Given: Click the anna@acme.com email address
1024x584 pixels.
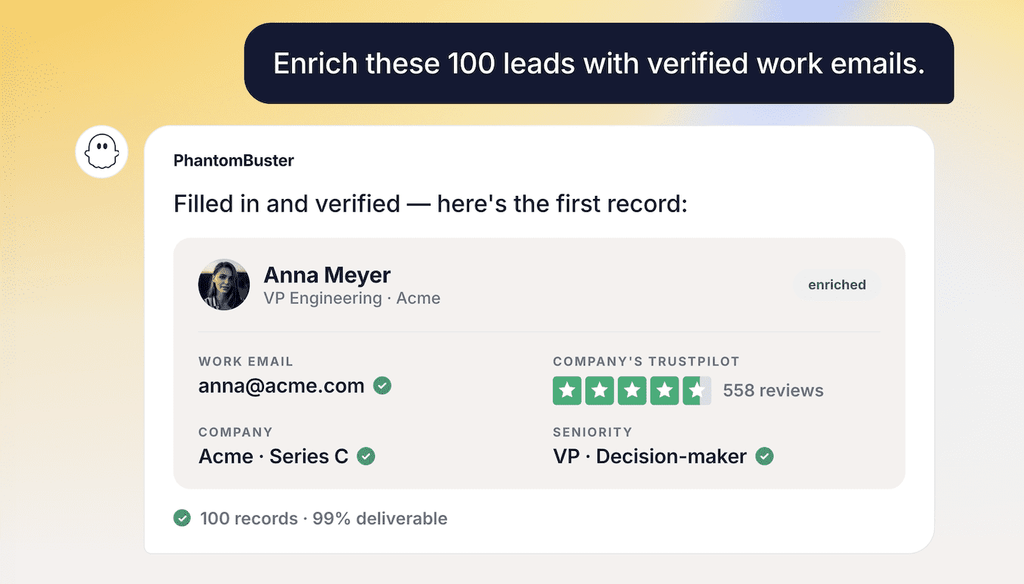Looking at the screenshot, I should (x=281, y=386).
